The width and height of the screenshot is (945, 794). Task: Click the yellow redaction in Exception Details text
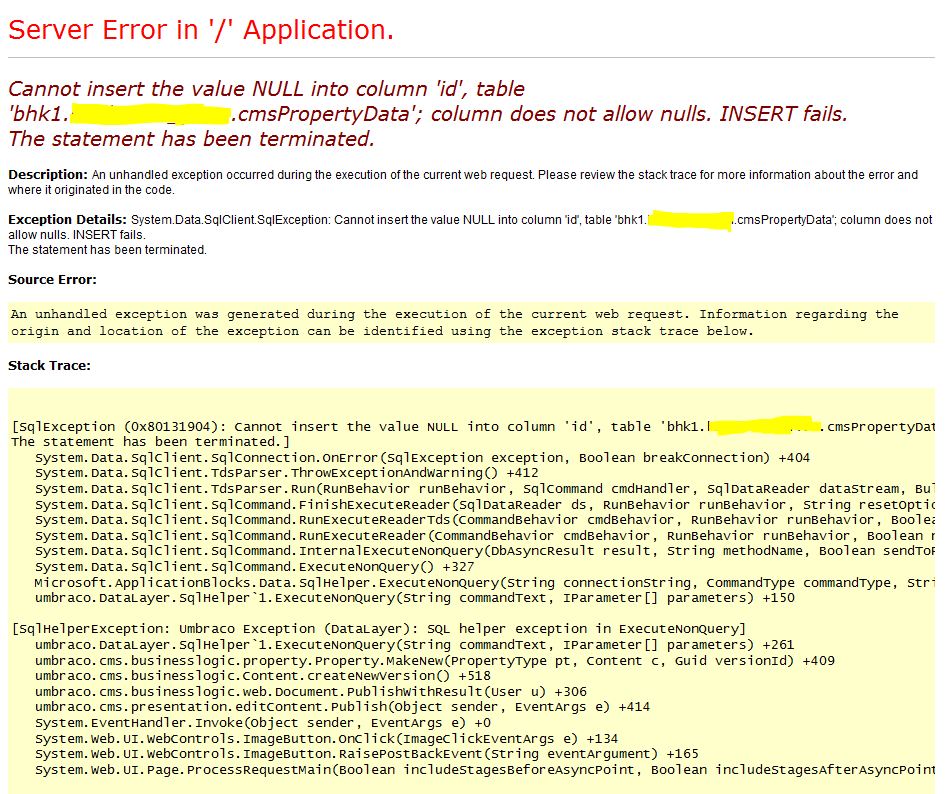690,219
